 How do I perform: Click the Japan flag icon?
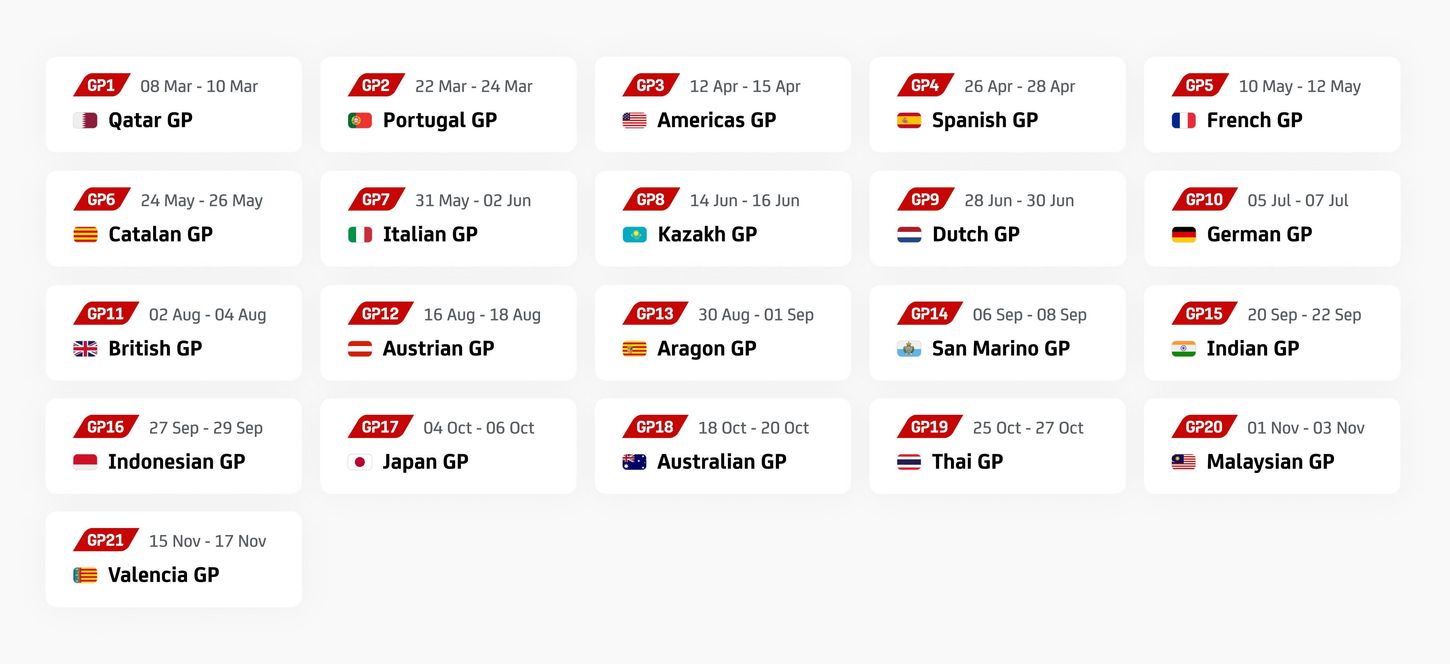click(x=360, y=462)
